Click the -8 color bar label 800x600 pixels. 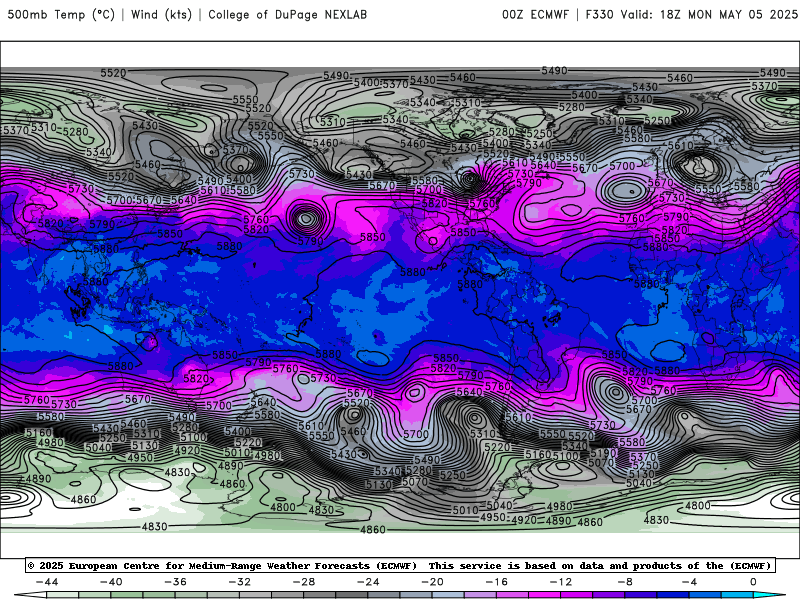tap(625, 582)
